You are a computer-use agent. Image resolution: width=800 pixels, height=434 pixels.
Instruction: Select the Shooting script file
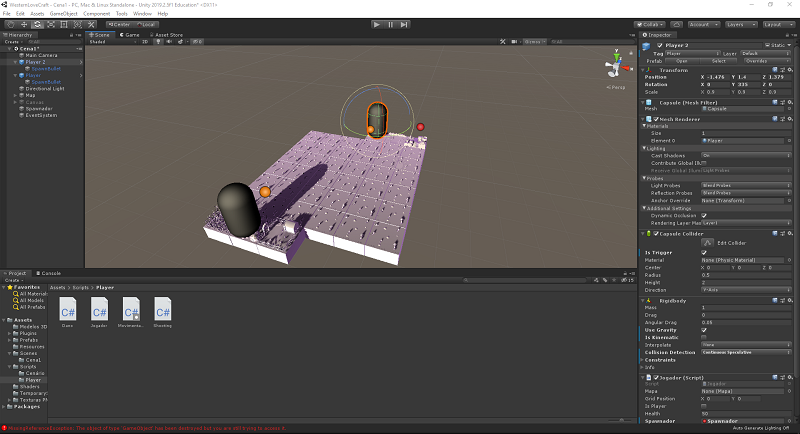tap(162, 311)
